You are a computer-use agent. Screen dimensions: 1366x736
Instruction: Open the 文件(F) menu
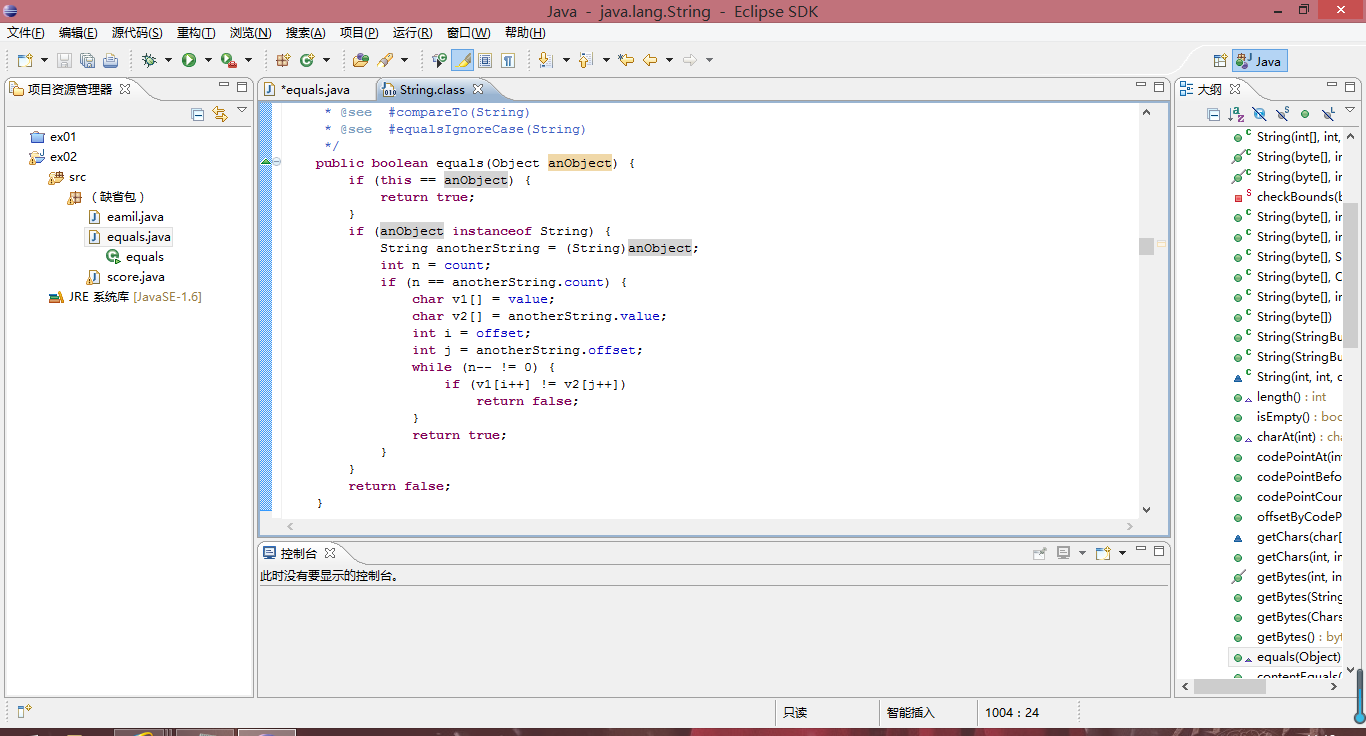26,33
